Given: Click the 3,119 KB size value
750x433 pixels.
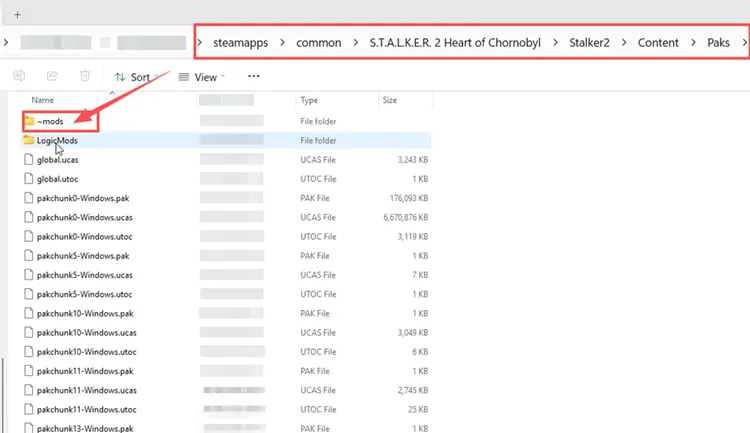Looking at the screenshot, I should (x=413, y=236).
